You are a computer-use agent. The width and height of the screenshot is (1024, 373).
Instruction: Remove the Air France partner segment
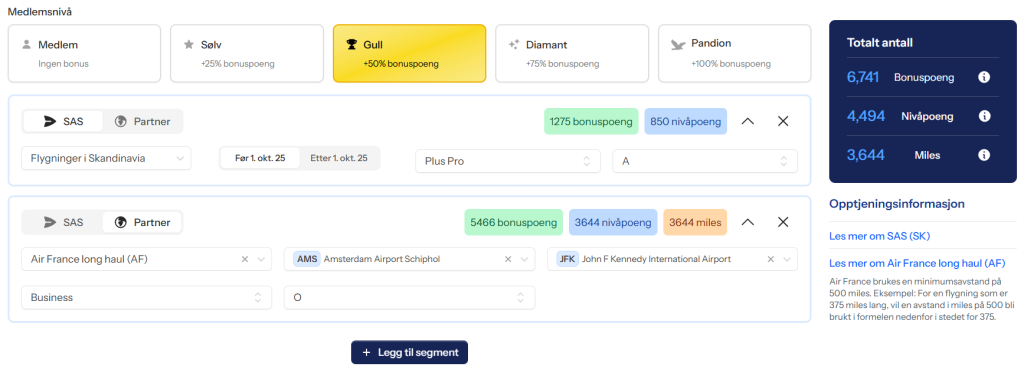point(783,222)
